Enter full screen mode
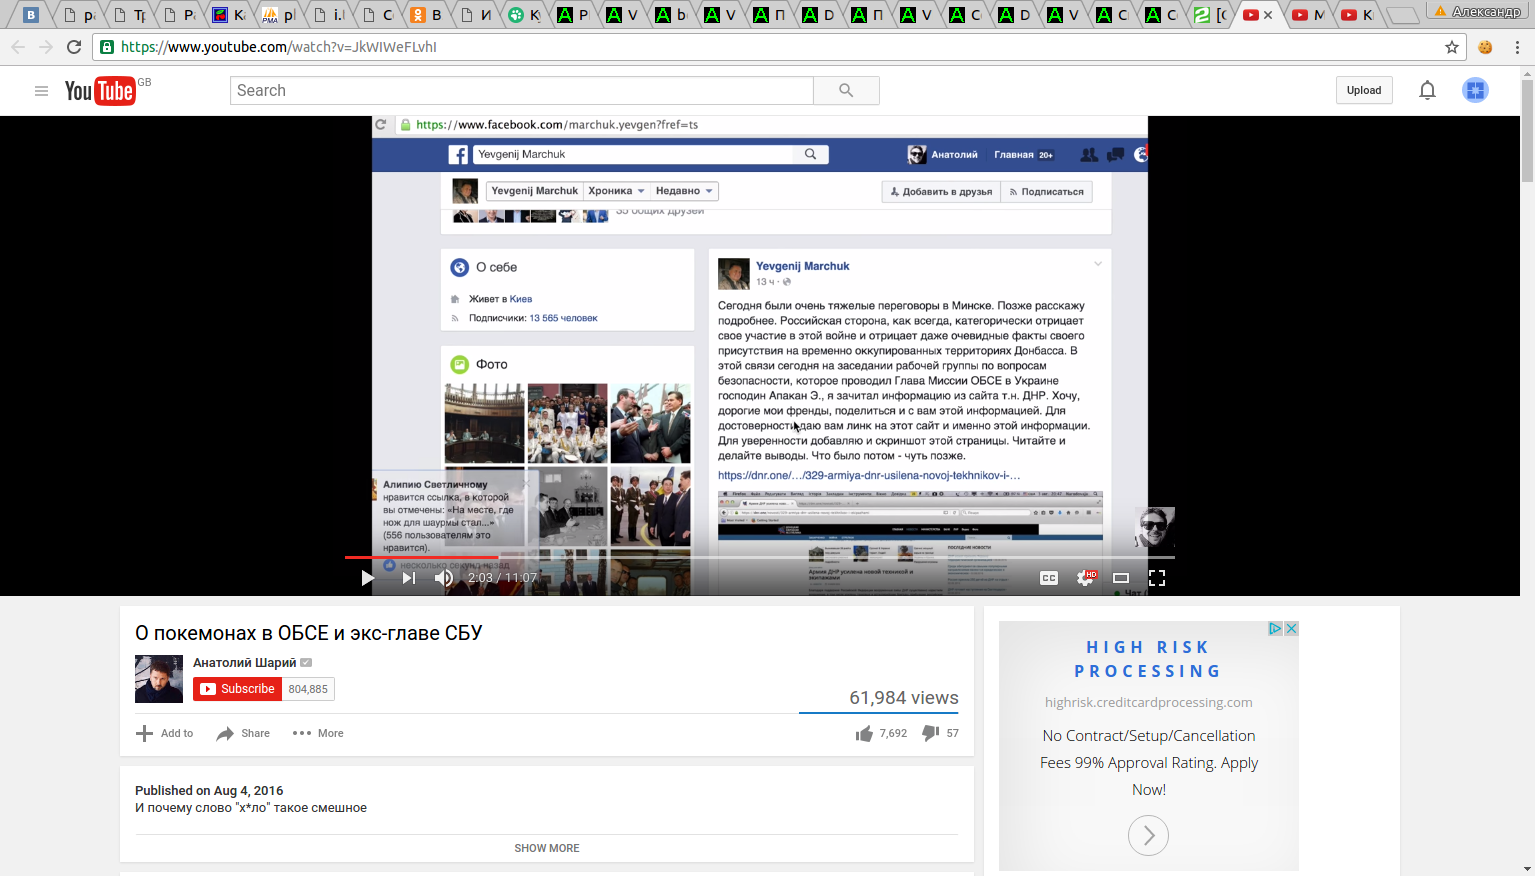 1157,578
